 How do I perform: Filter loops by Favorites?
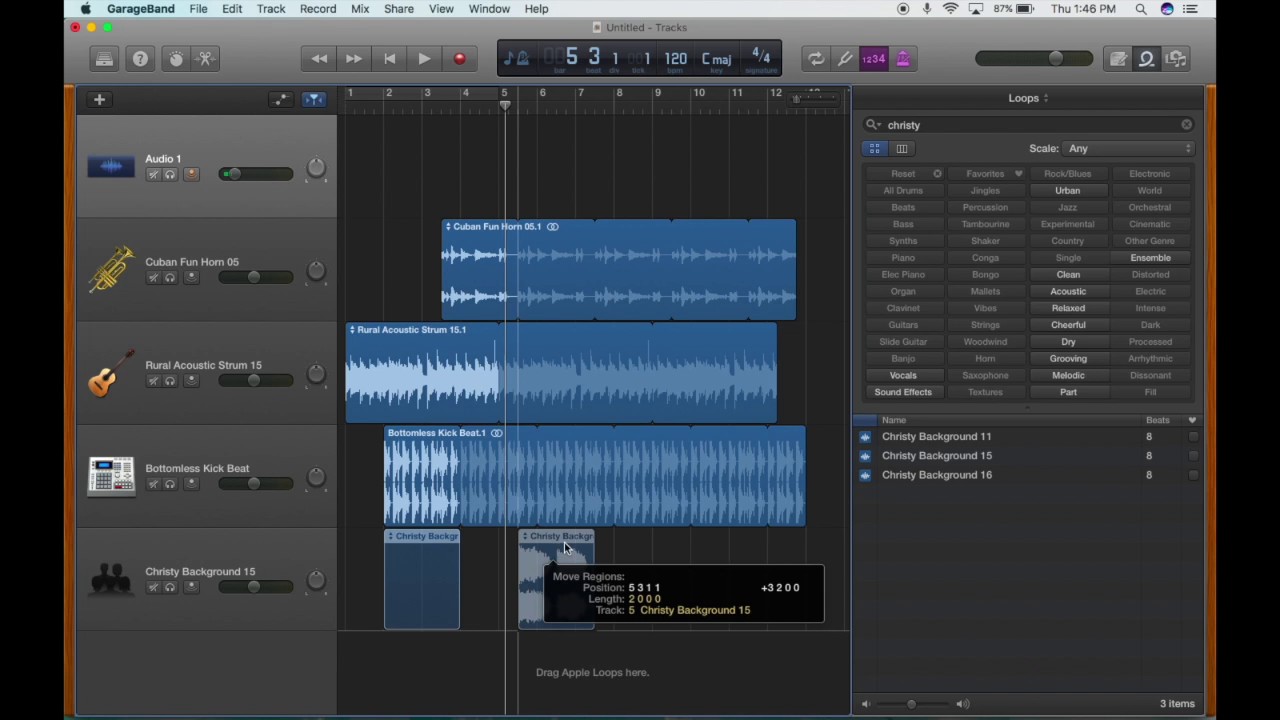click(x=985, y=174)
